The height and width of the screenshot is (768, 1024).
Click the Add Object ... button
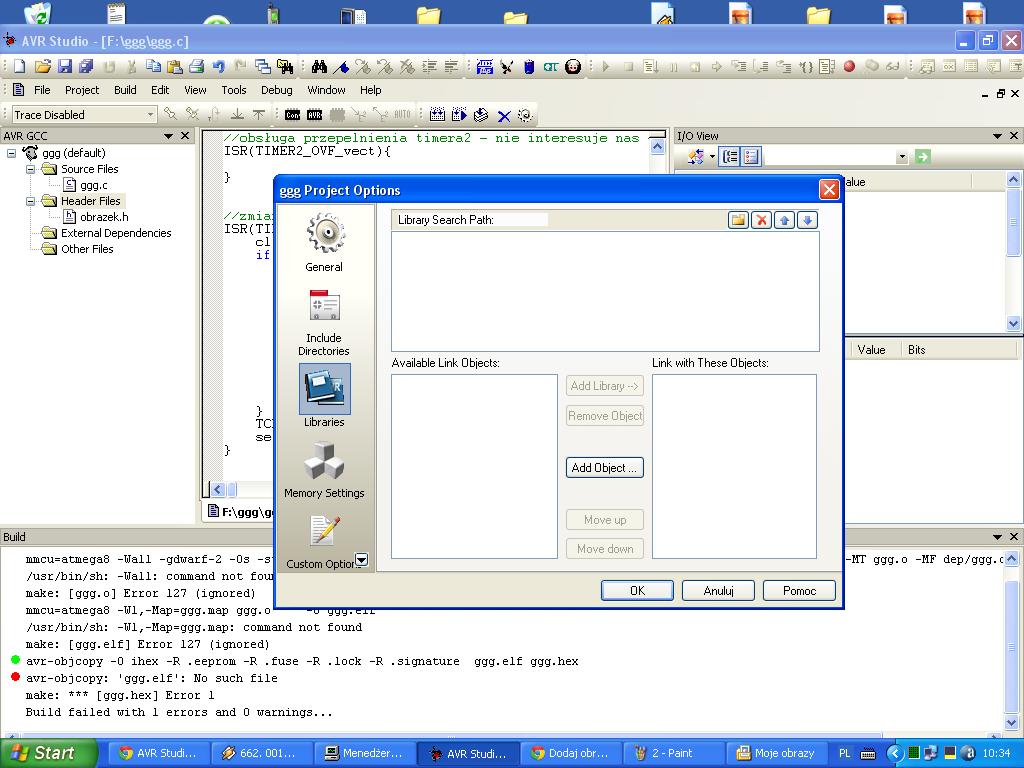605,468
